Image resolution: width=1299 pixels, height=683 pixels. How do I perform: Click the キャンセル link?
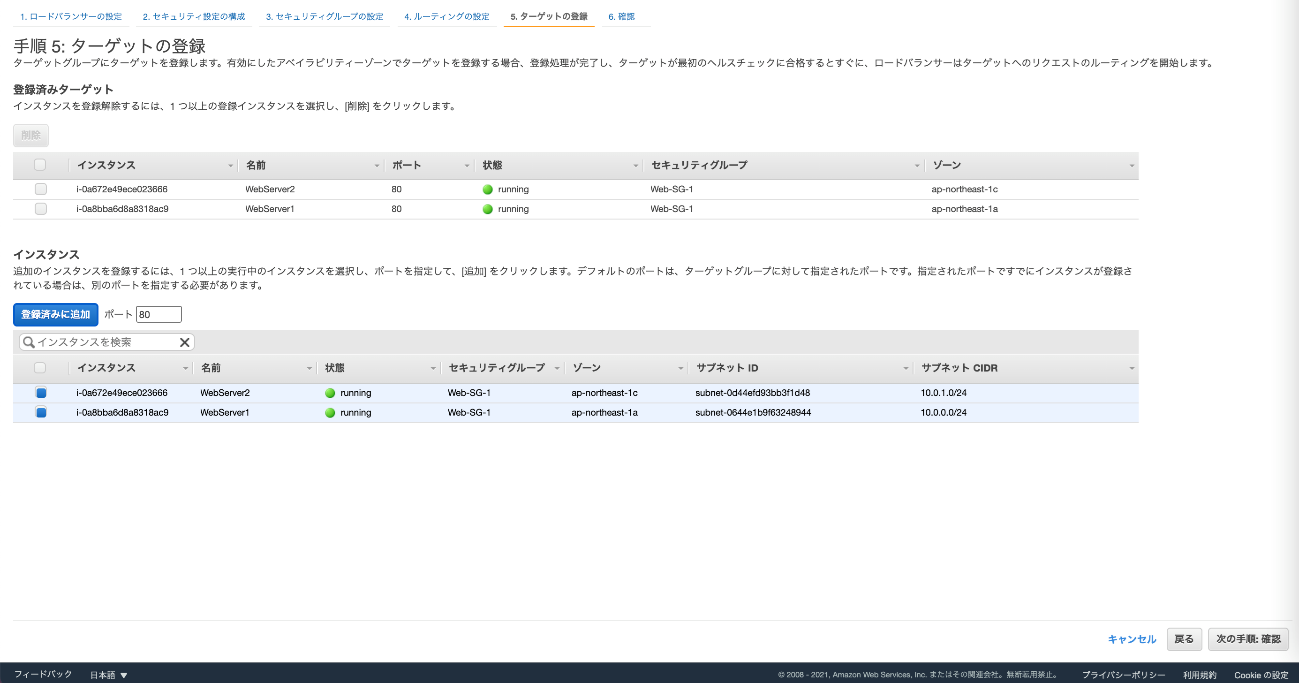pos(1131,639)
